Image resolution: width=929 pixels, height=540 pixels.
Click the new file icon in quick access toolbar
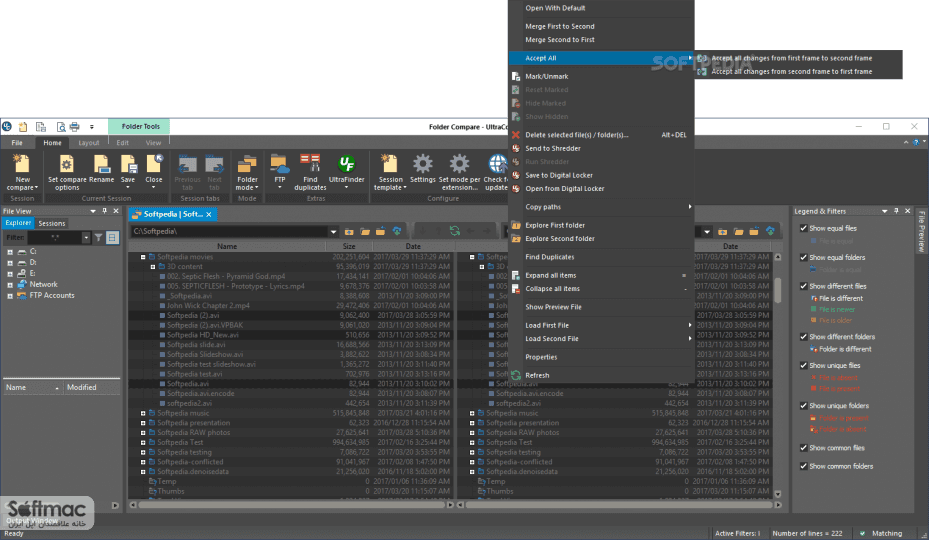tap(23, 126)
